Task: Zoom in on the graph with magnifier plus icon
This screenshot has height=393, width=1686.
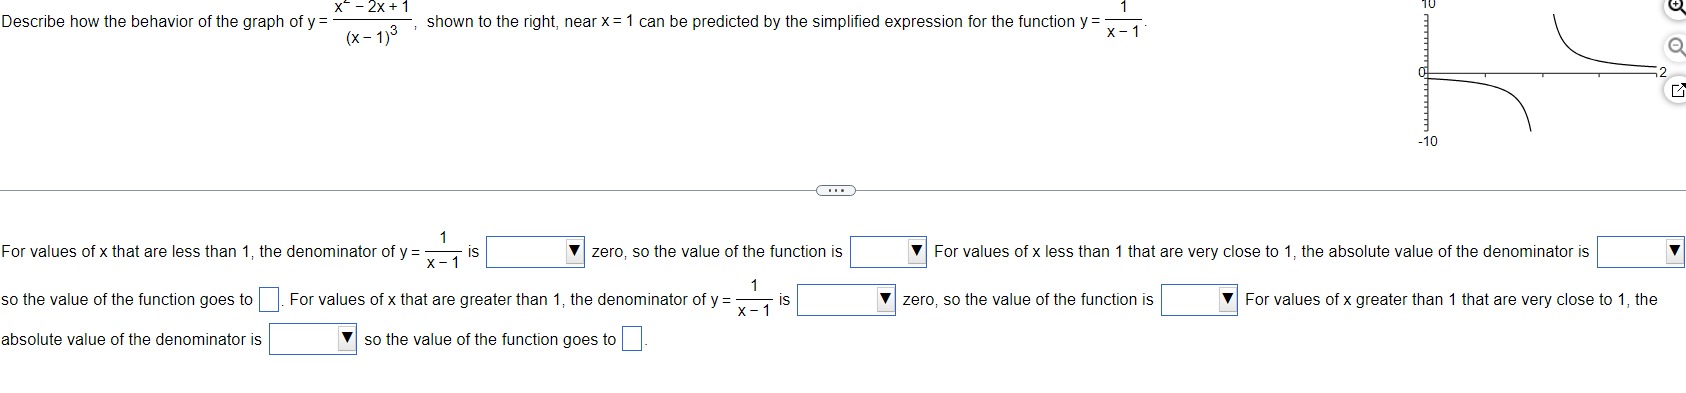Action: pyautogui.click(x=1676, y=6)
